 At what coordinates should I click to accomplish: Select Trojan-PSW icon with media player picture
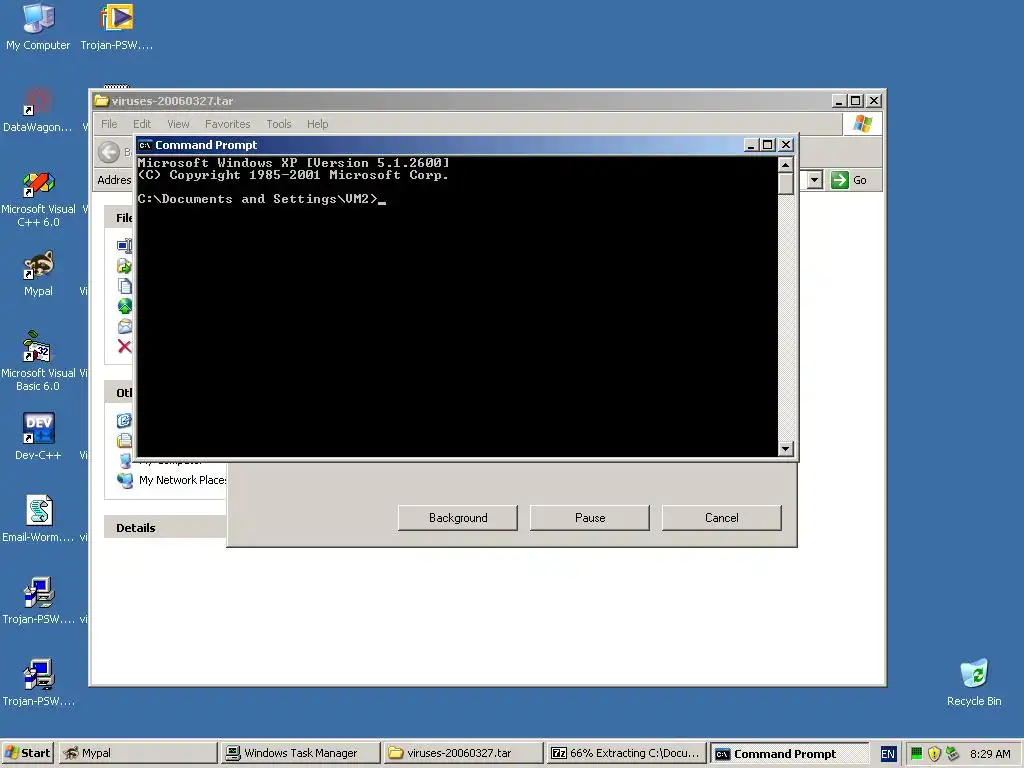[x=117, y=27]
